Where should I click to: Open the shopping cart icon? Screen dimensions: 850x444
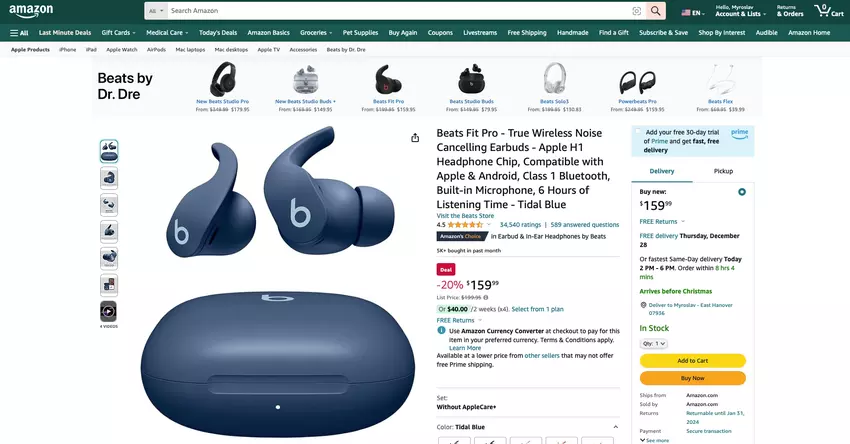tap(829, 10)
